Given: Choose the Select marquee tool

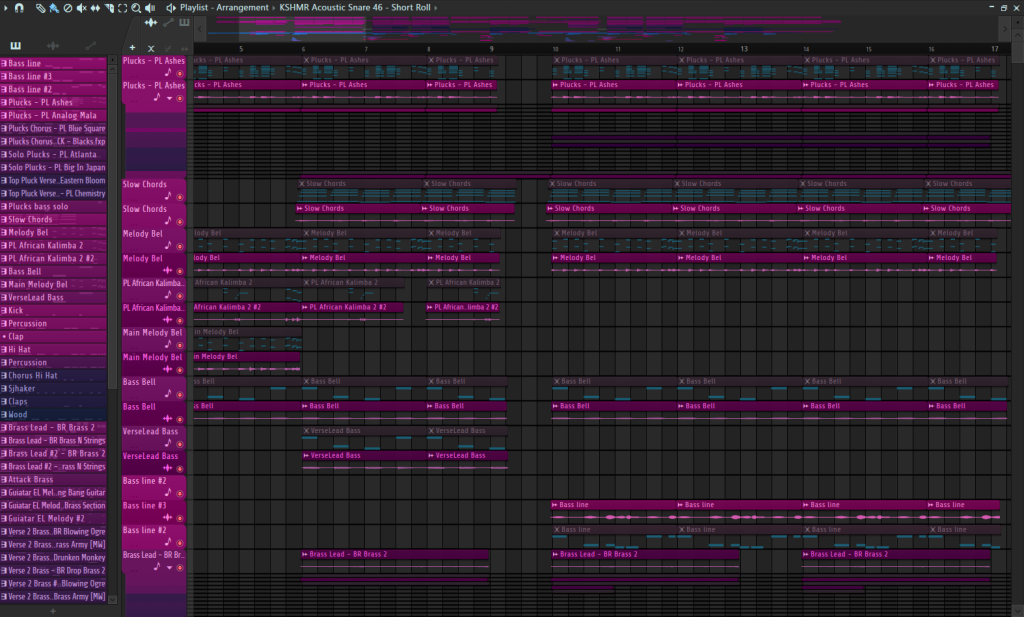Looking at the screenshot, I should point(122,8).
